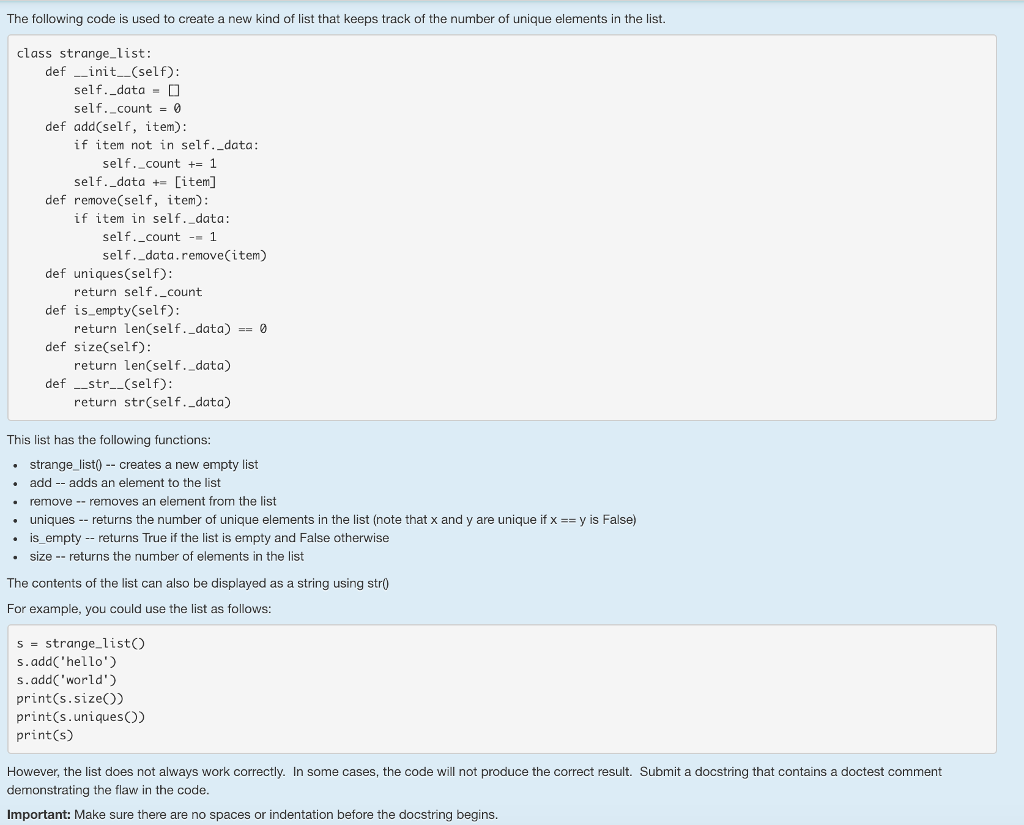Select the strange_list() bullet item

point(144,464)
